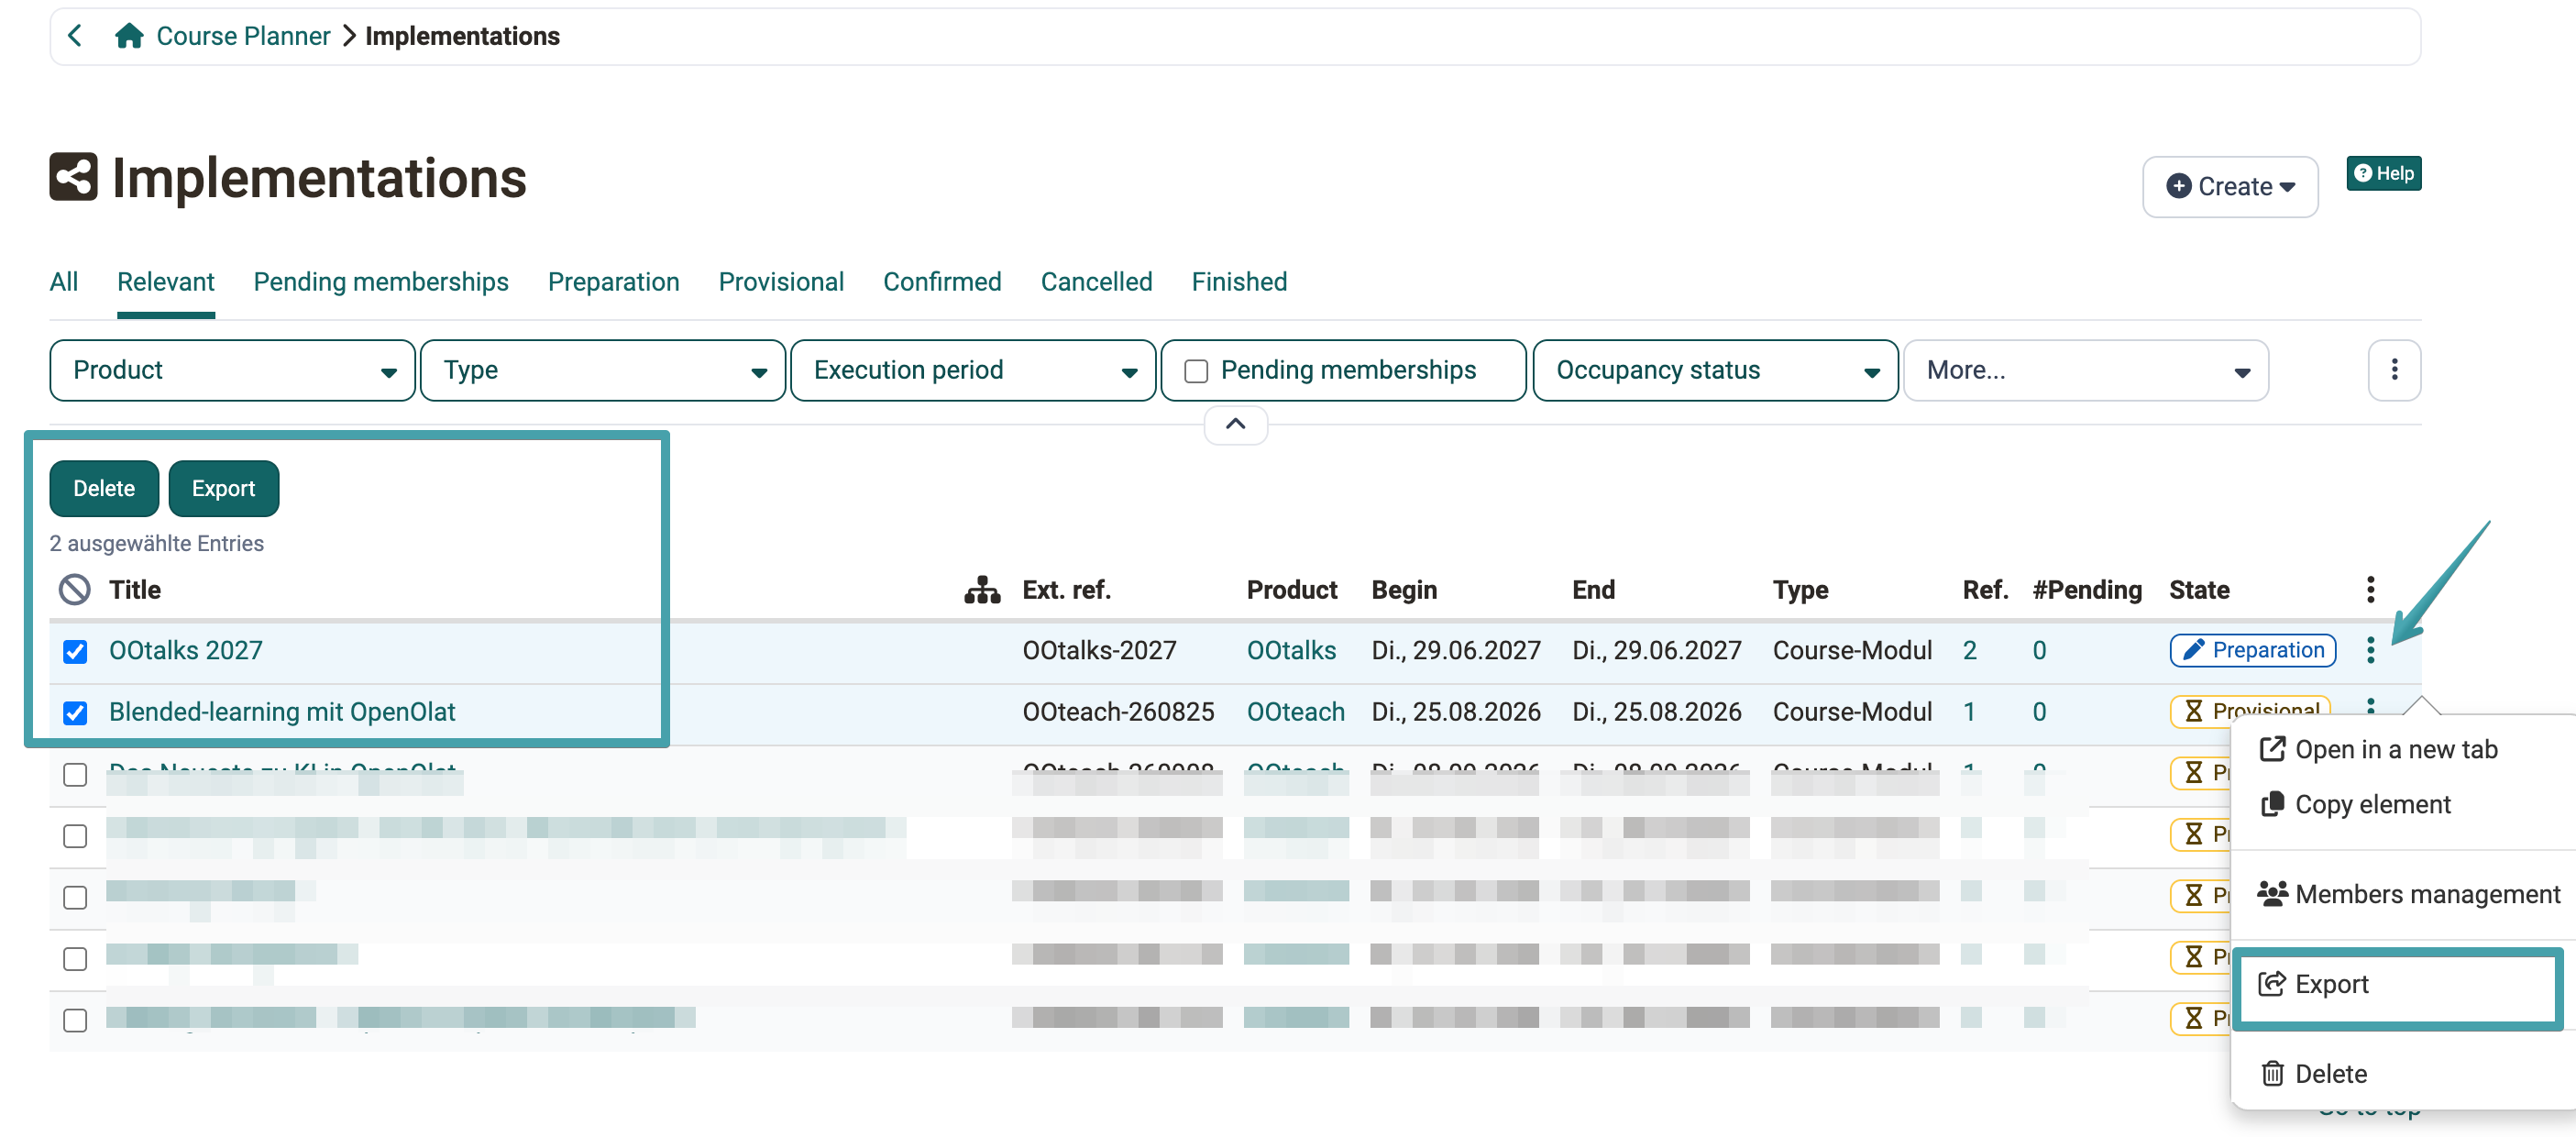Switch to the Provisional tab
This screenshot has height=1137, width=2576.
point(781,282)
